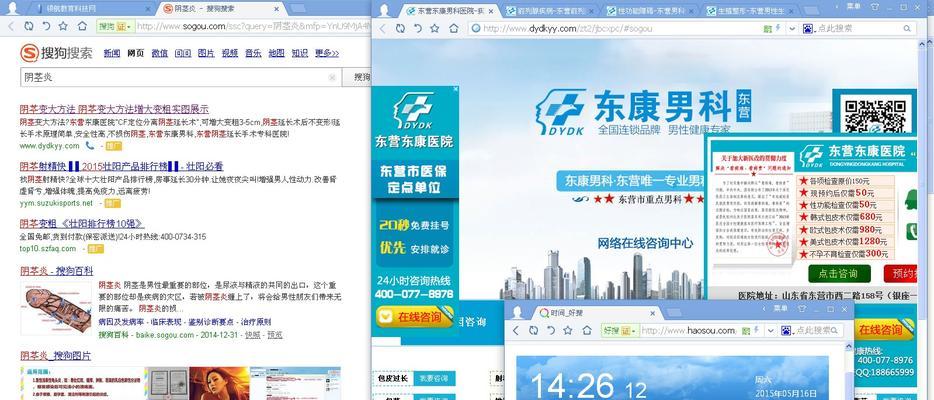Open the 快照 link under the 搜狗百科 result
This screenshot has height=400, width=934.
point(253,335)
